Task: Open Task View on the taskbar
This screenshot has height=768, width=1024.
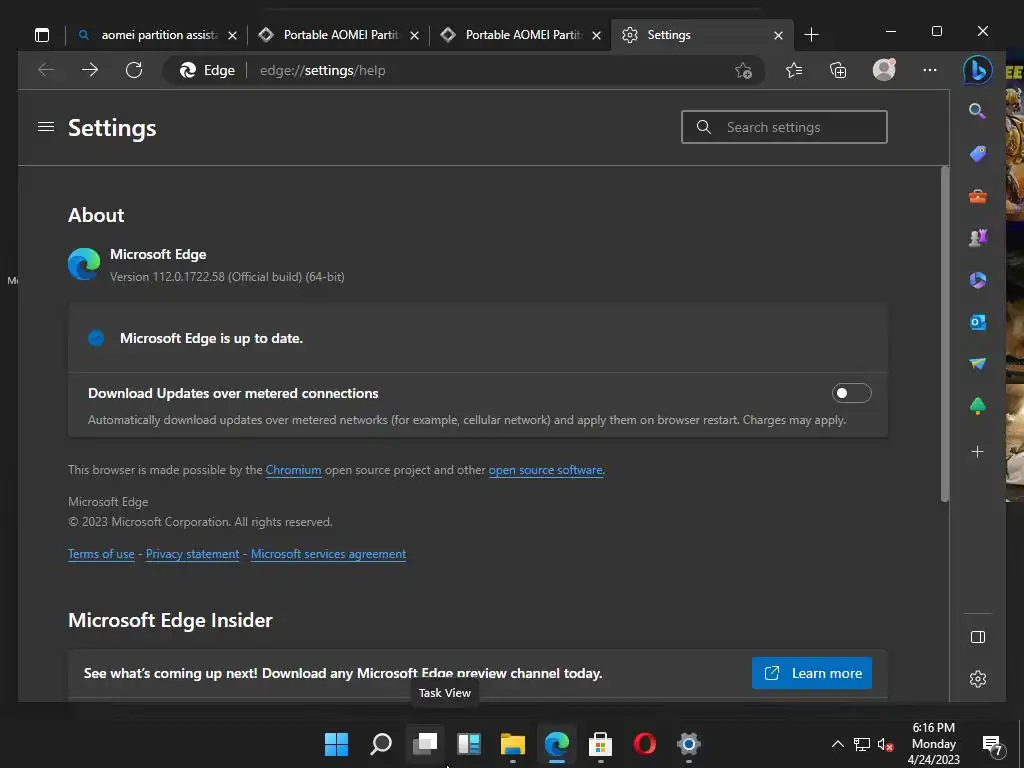Action: point(425,744)
